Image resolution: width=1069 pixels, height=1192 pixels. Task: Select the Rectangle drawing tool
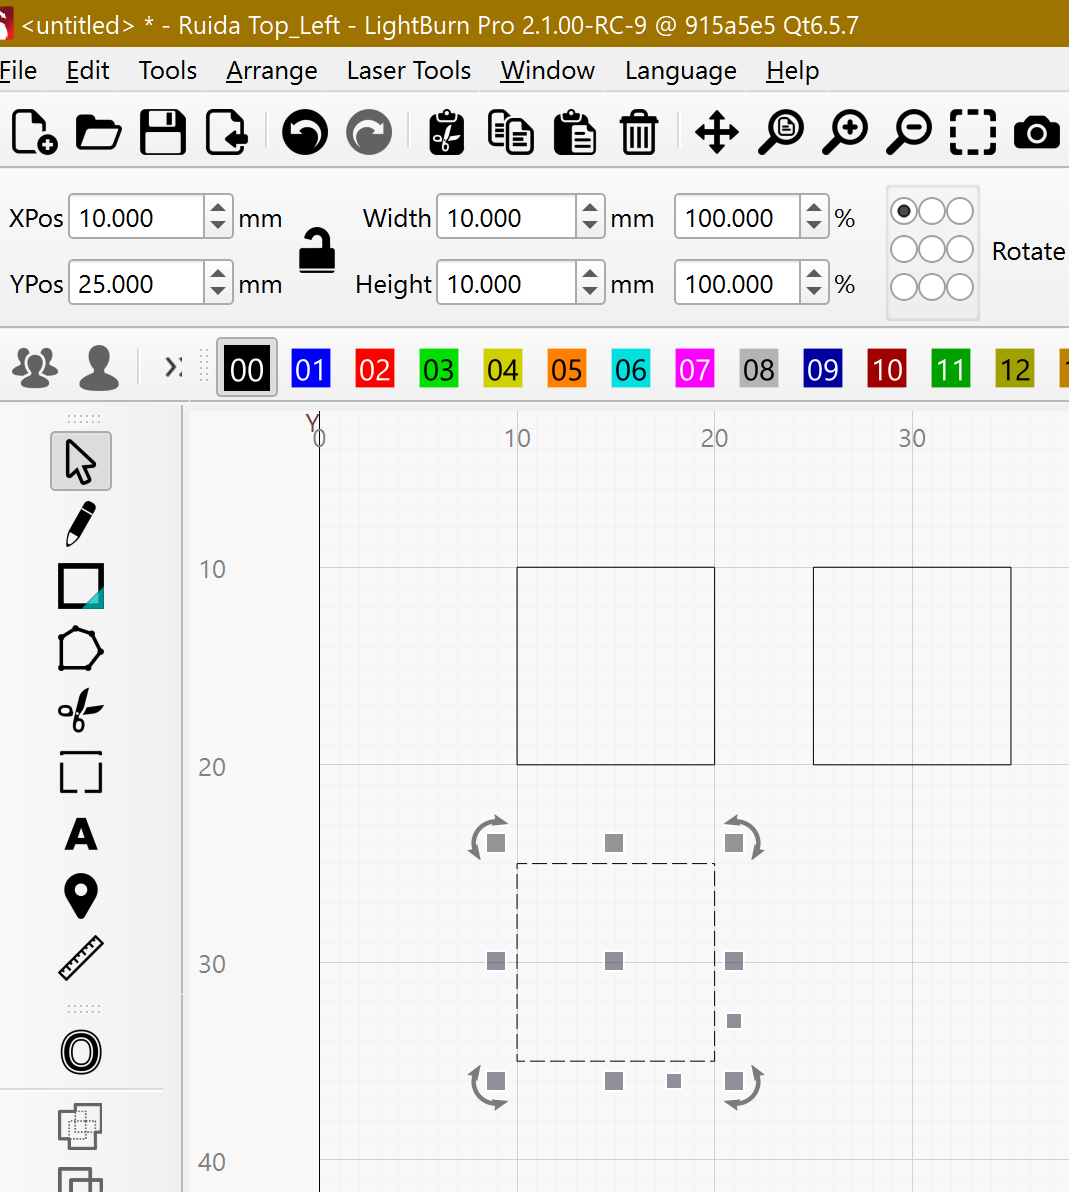click(x=81, y=586)
